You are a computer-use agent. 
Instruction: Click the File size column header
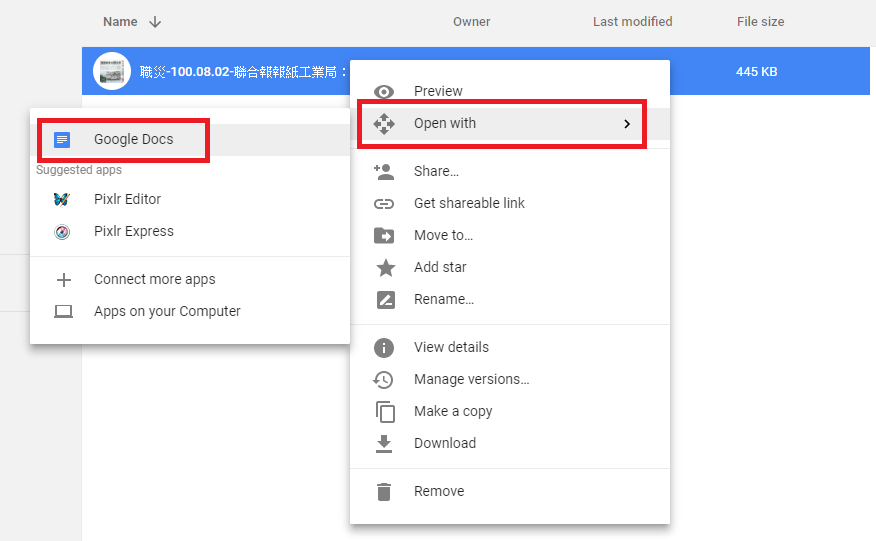pyautogui.click(x=760, y=22)
